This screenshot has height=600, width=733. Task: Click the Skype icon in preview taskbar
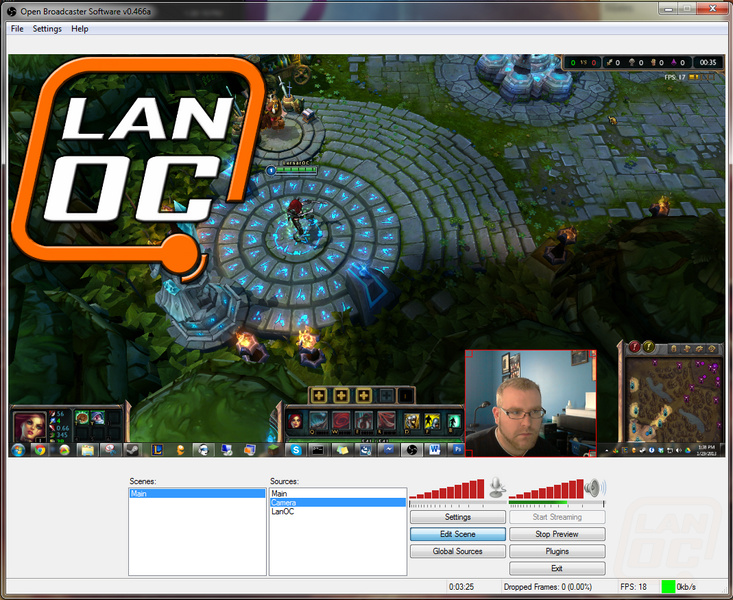pos(296,450)
